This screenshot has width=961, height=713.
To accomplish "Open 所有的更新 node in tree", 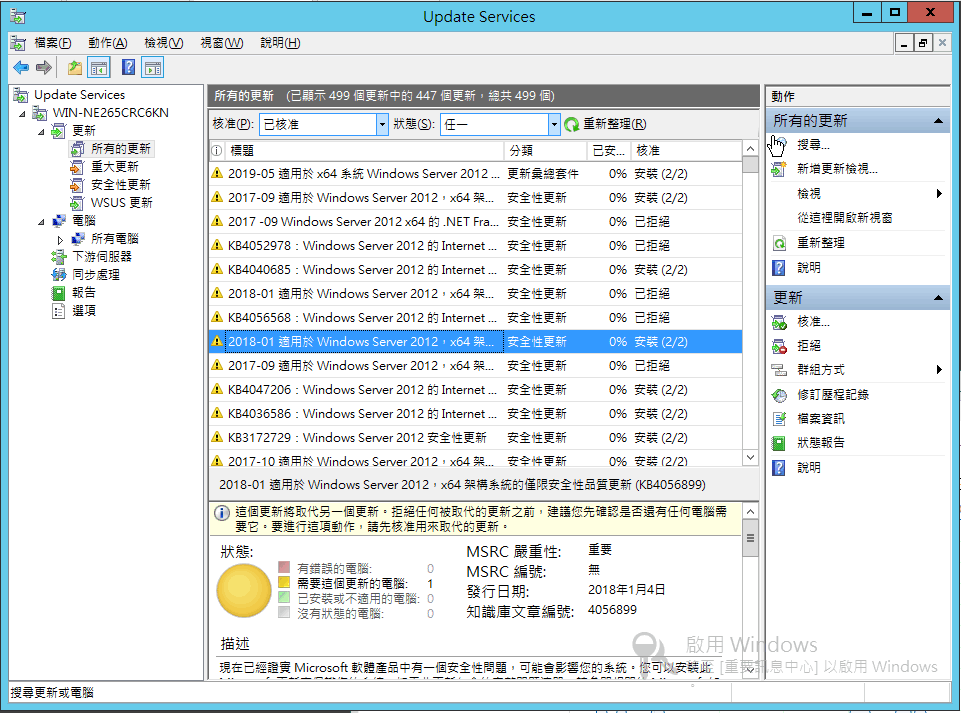I will pos(121,149).
